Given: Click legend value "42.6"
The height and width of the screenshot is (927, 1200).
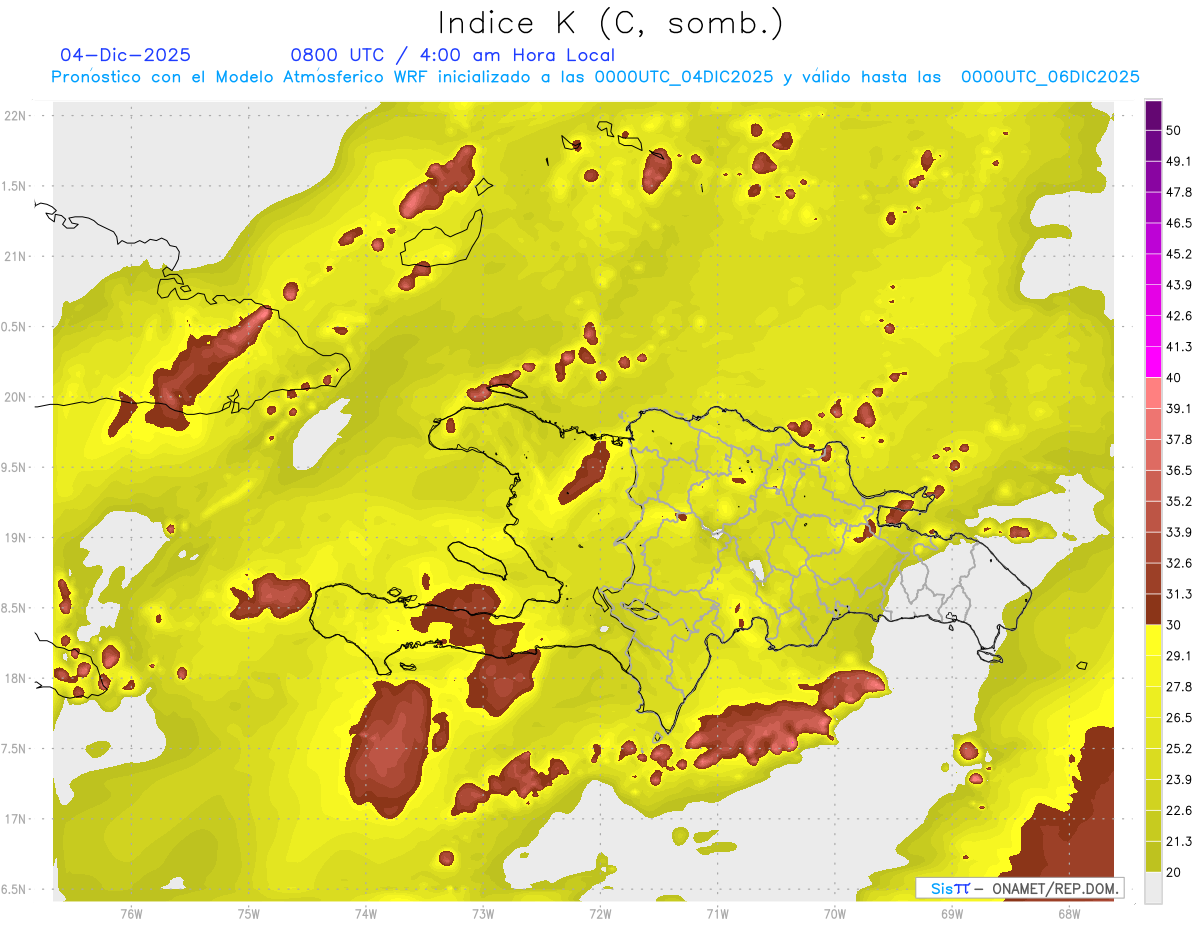Looking at the screenshot, I should pos(1179,316).
